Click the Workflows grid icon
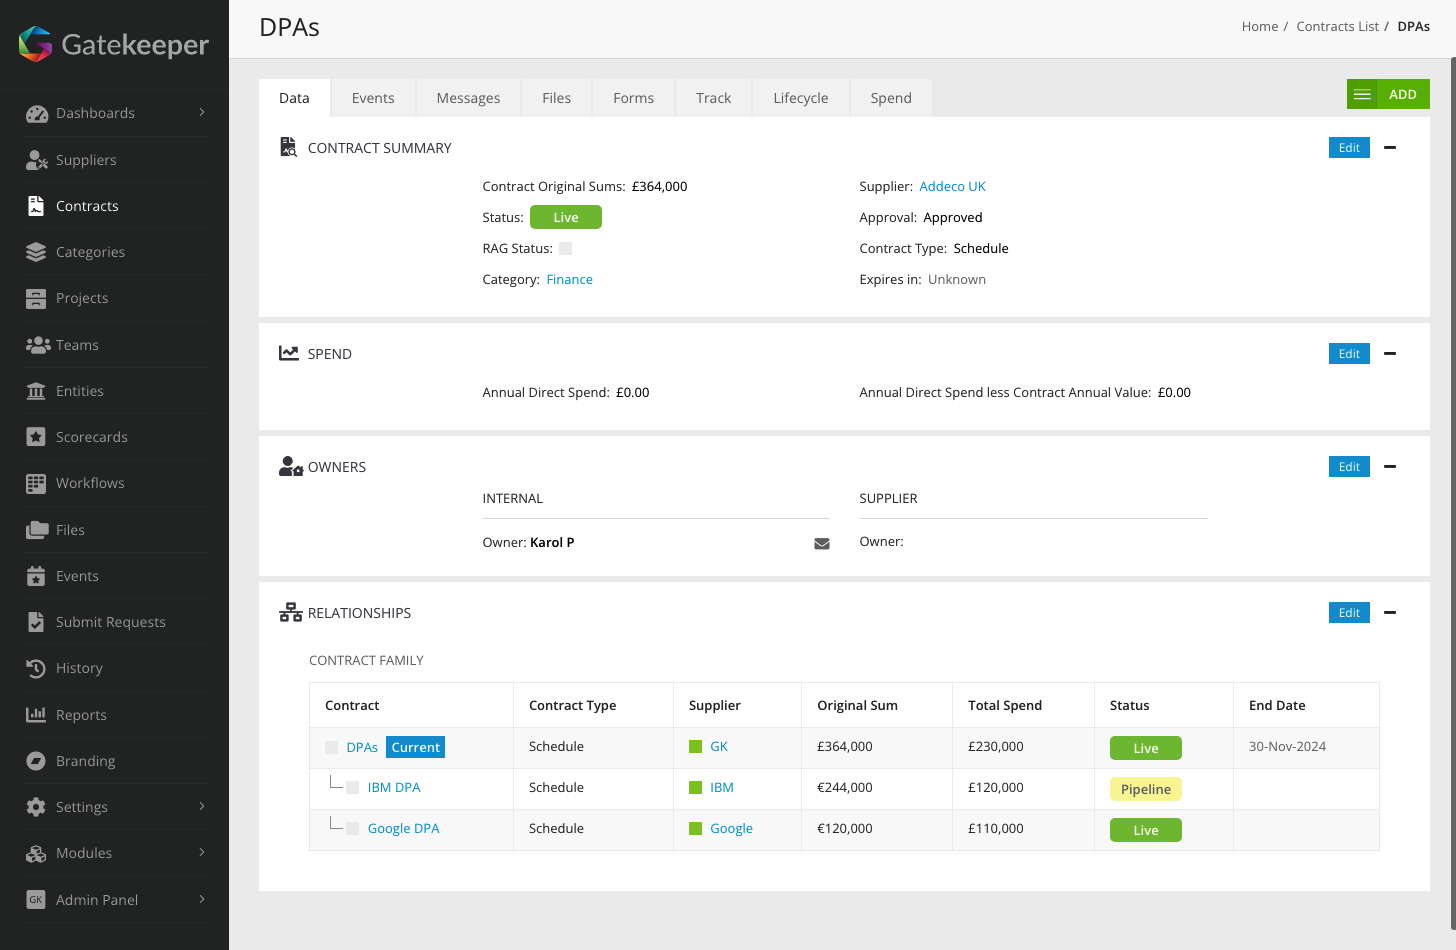 (x=36, y=484)
